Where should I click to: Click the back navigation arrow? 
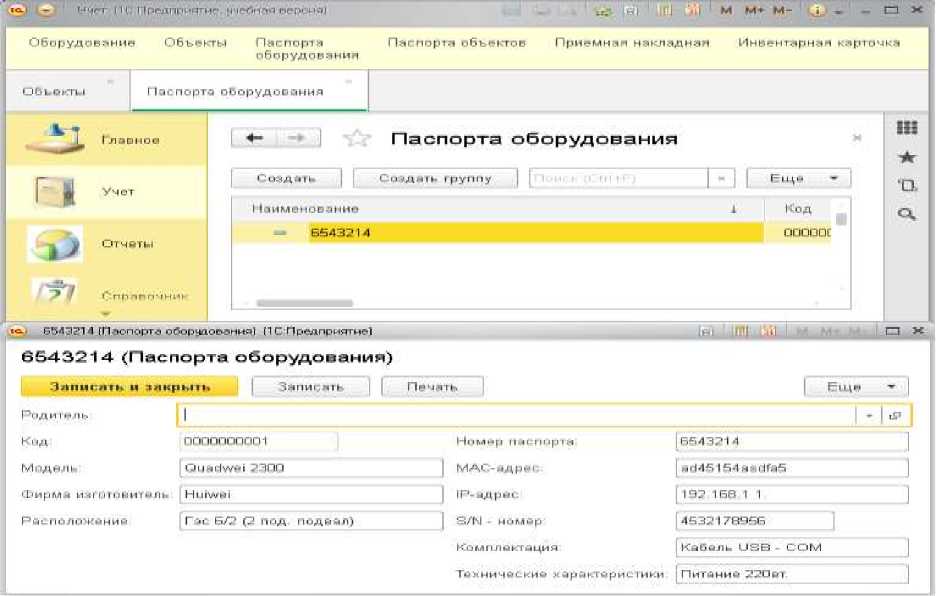click(254, 138)
